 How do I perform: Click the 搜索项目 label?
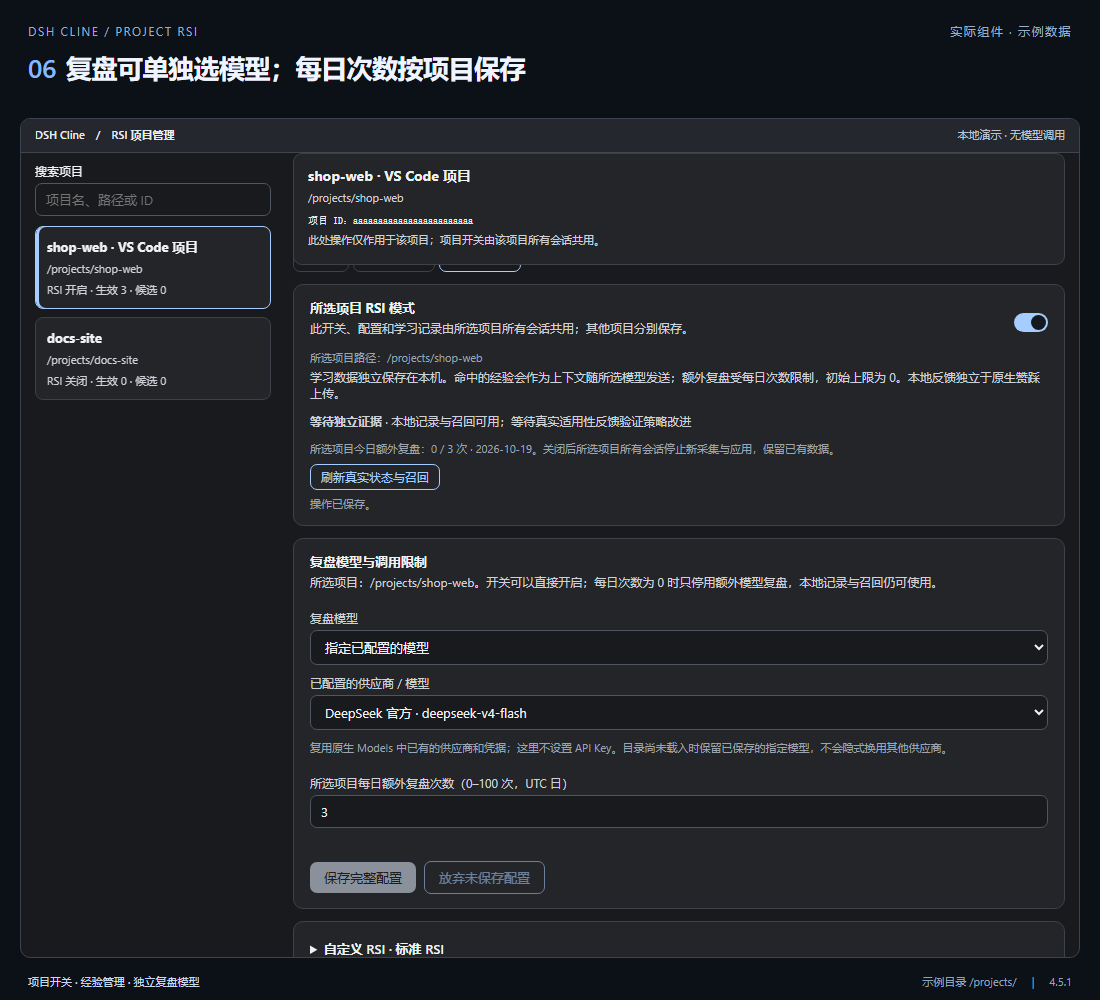59,171
